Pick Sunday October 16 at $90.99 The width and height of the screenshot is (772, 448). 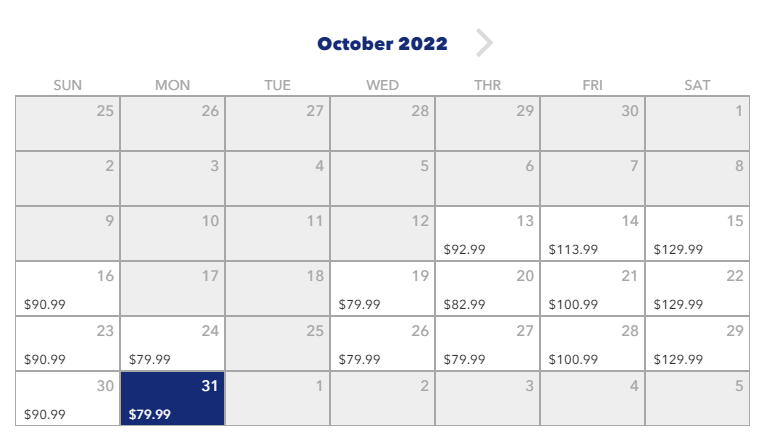68,288
